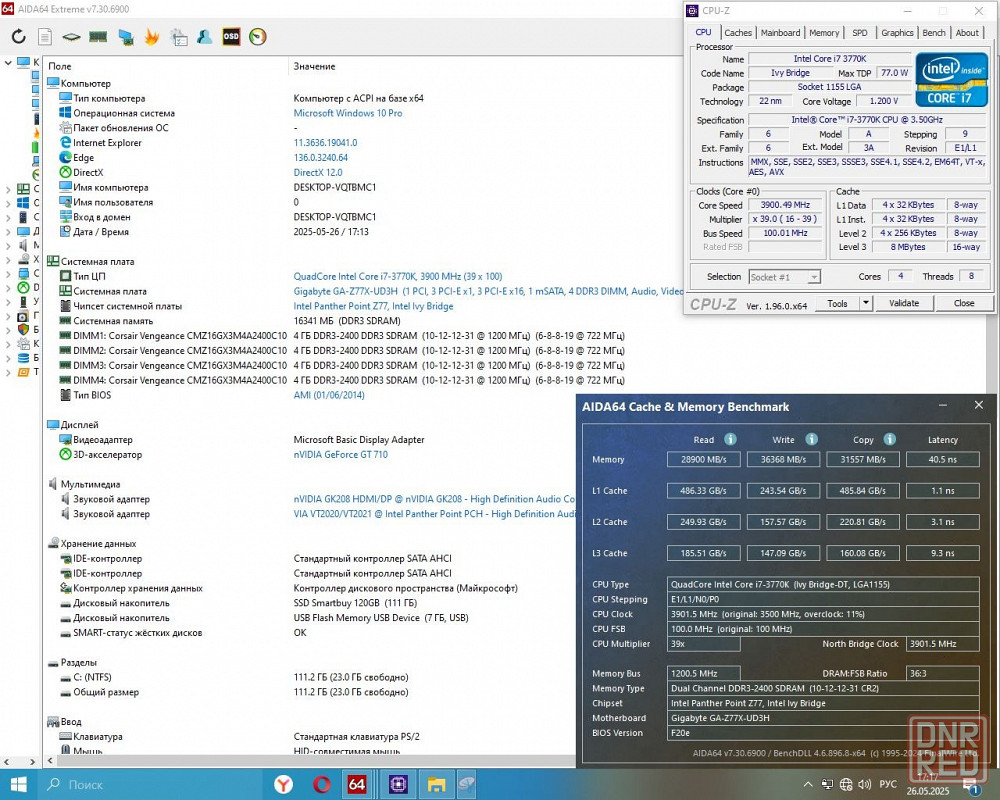Expand the database icon node in left tree
1000x800 pixels.
tap(8, 358)
